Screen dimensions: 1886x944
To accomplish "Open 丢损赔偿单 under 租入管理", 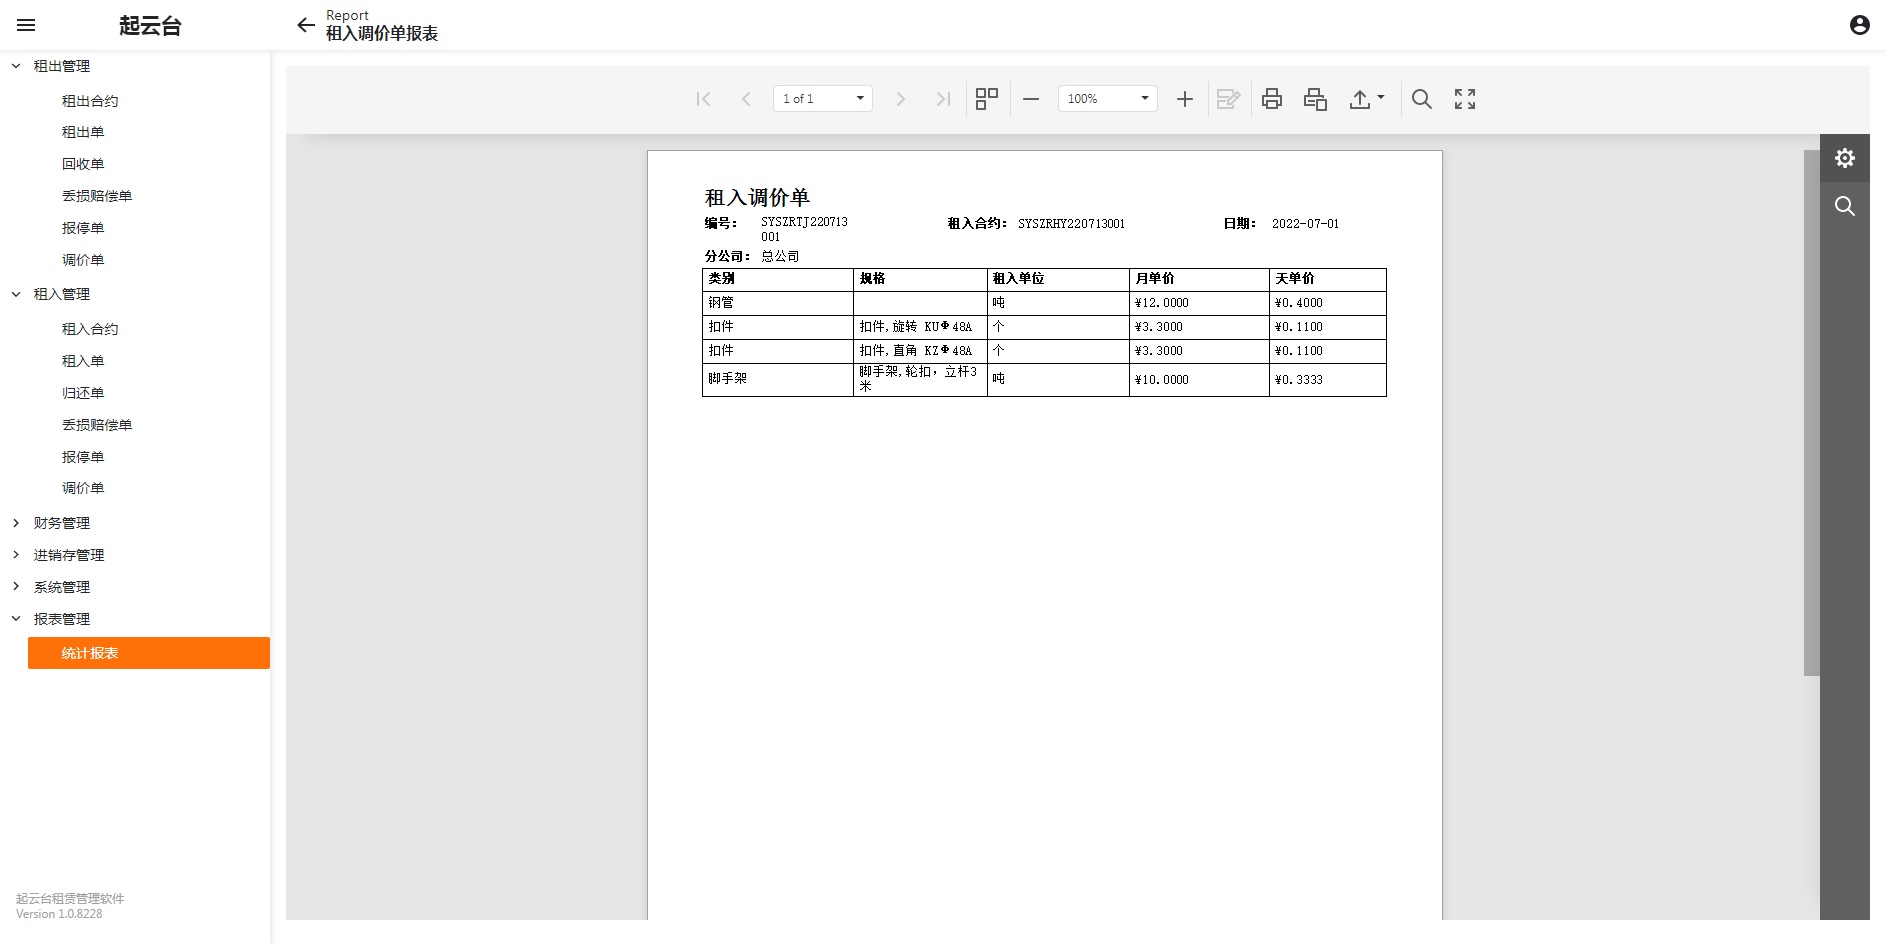I will click(97, 425).
